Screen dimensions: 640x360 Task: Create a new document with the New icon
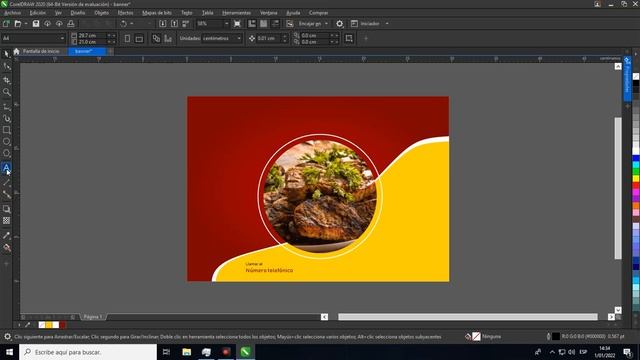tap(6, 24)
